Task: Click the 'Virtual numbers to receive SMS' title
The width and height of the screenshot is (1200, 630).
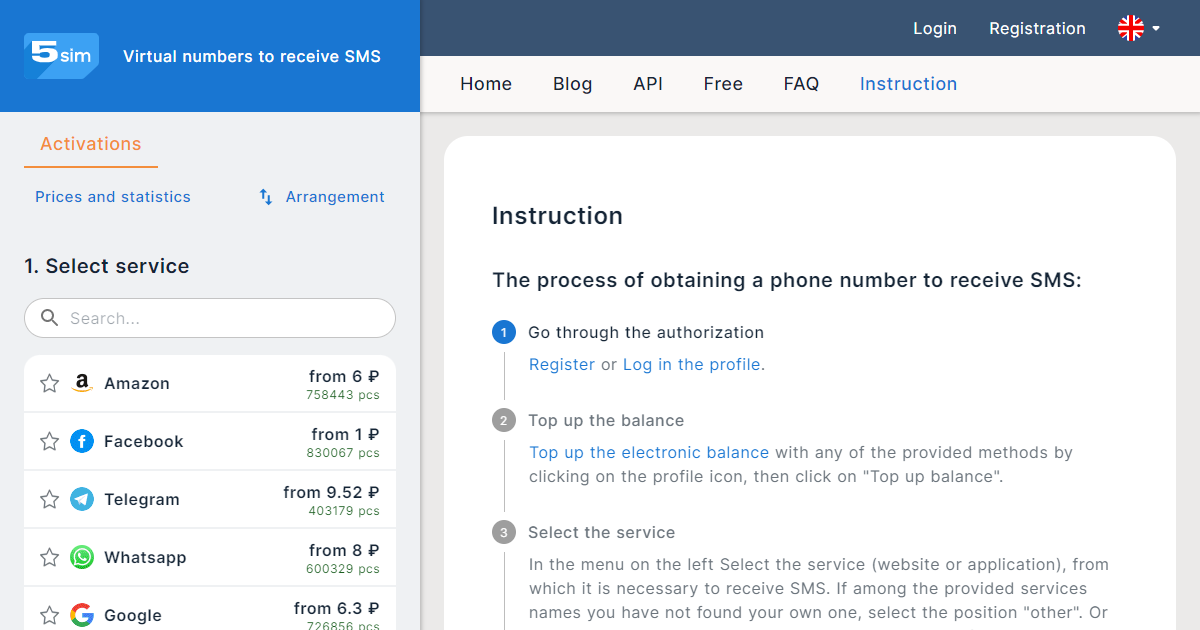Action: [252, 57]
